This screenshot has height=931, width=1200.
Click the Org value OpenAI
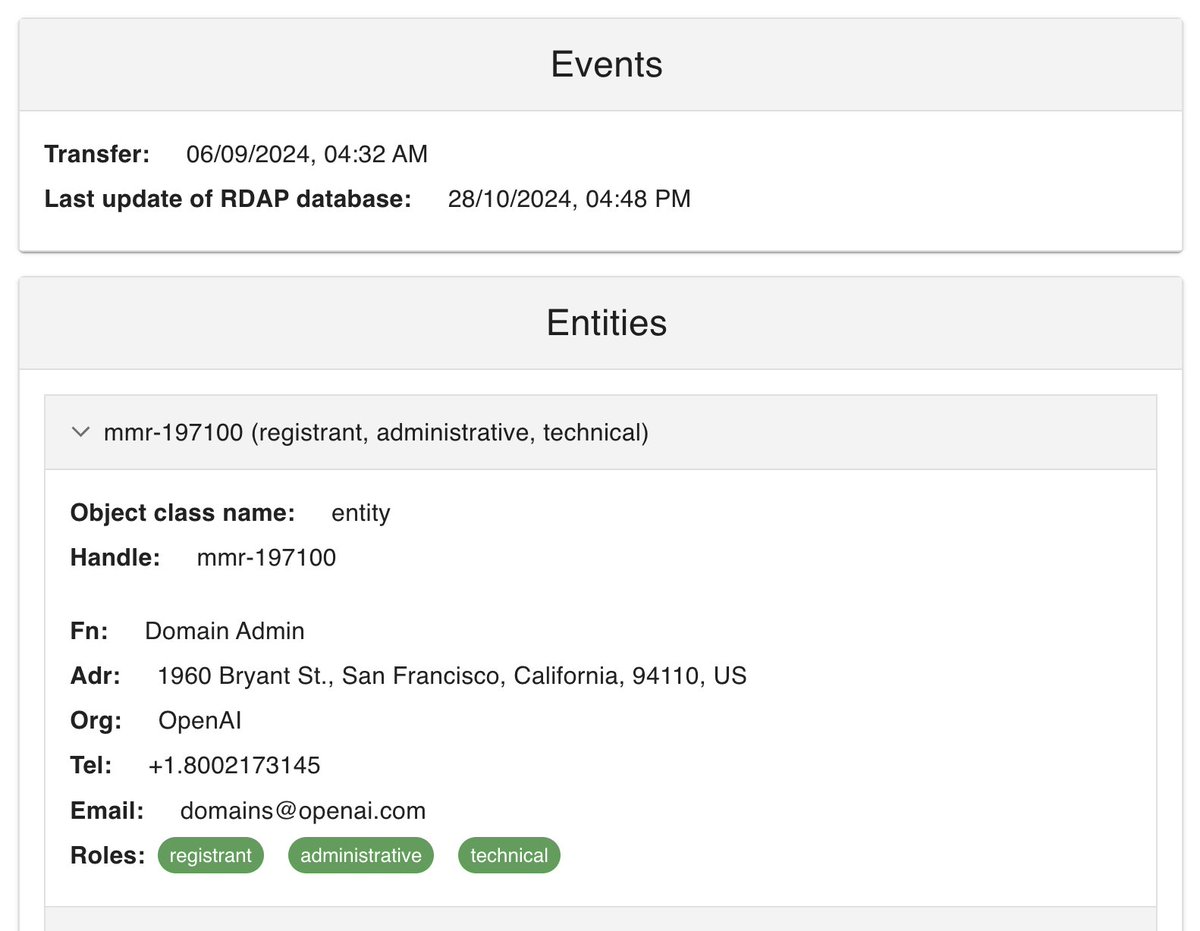point(200,721)
